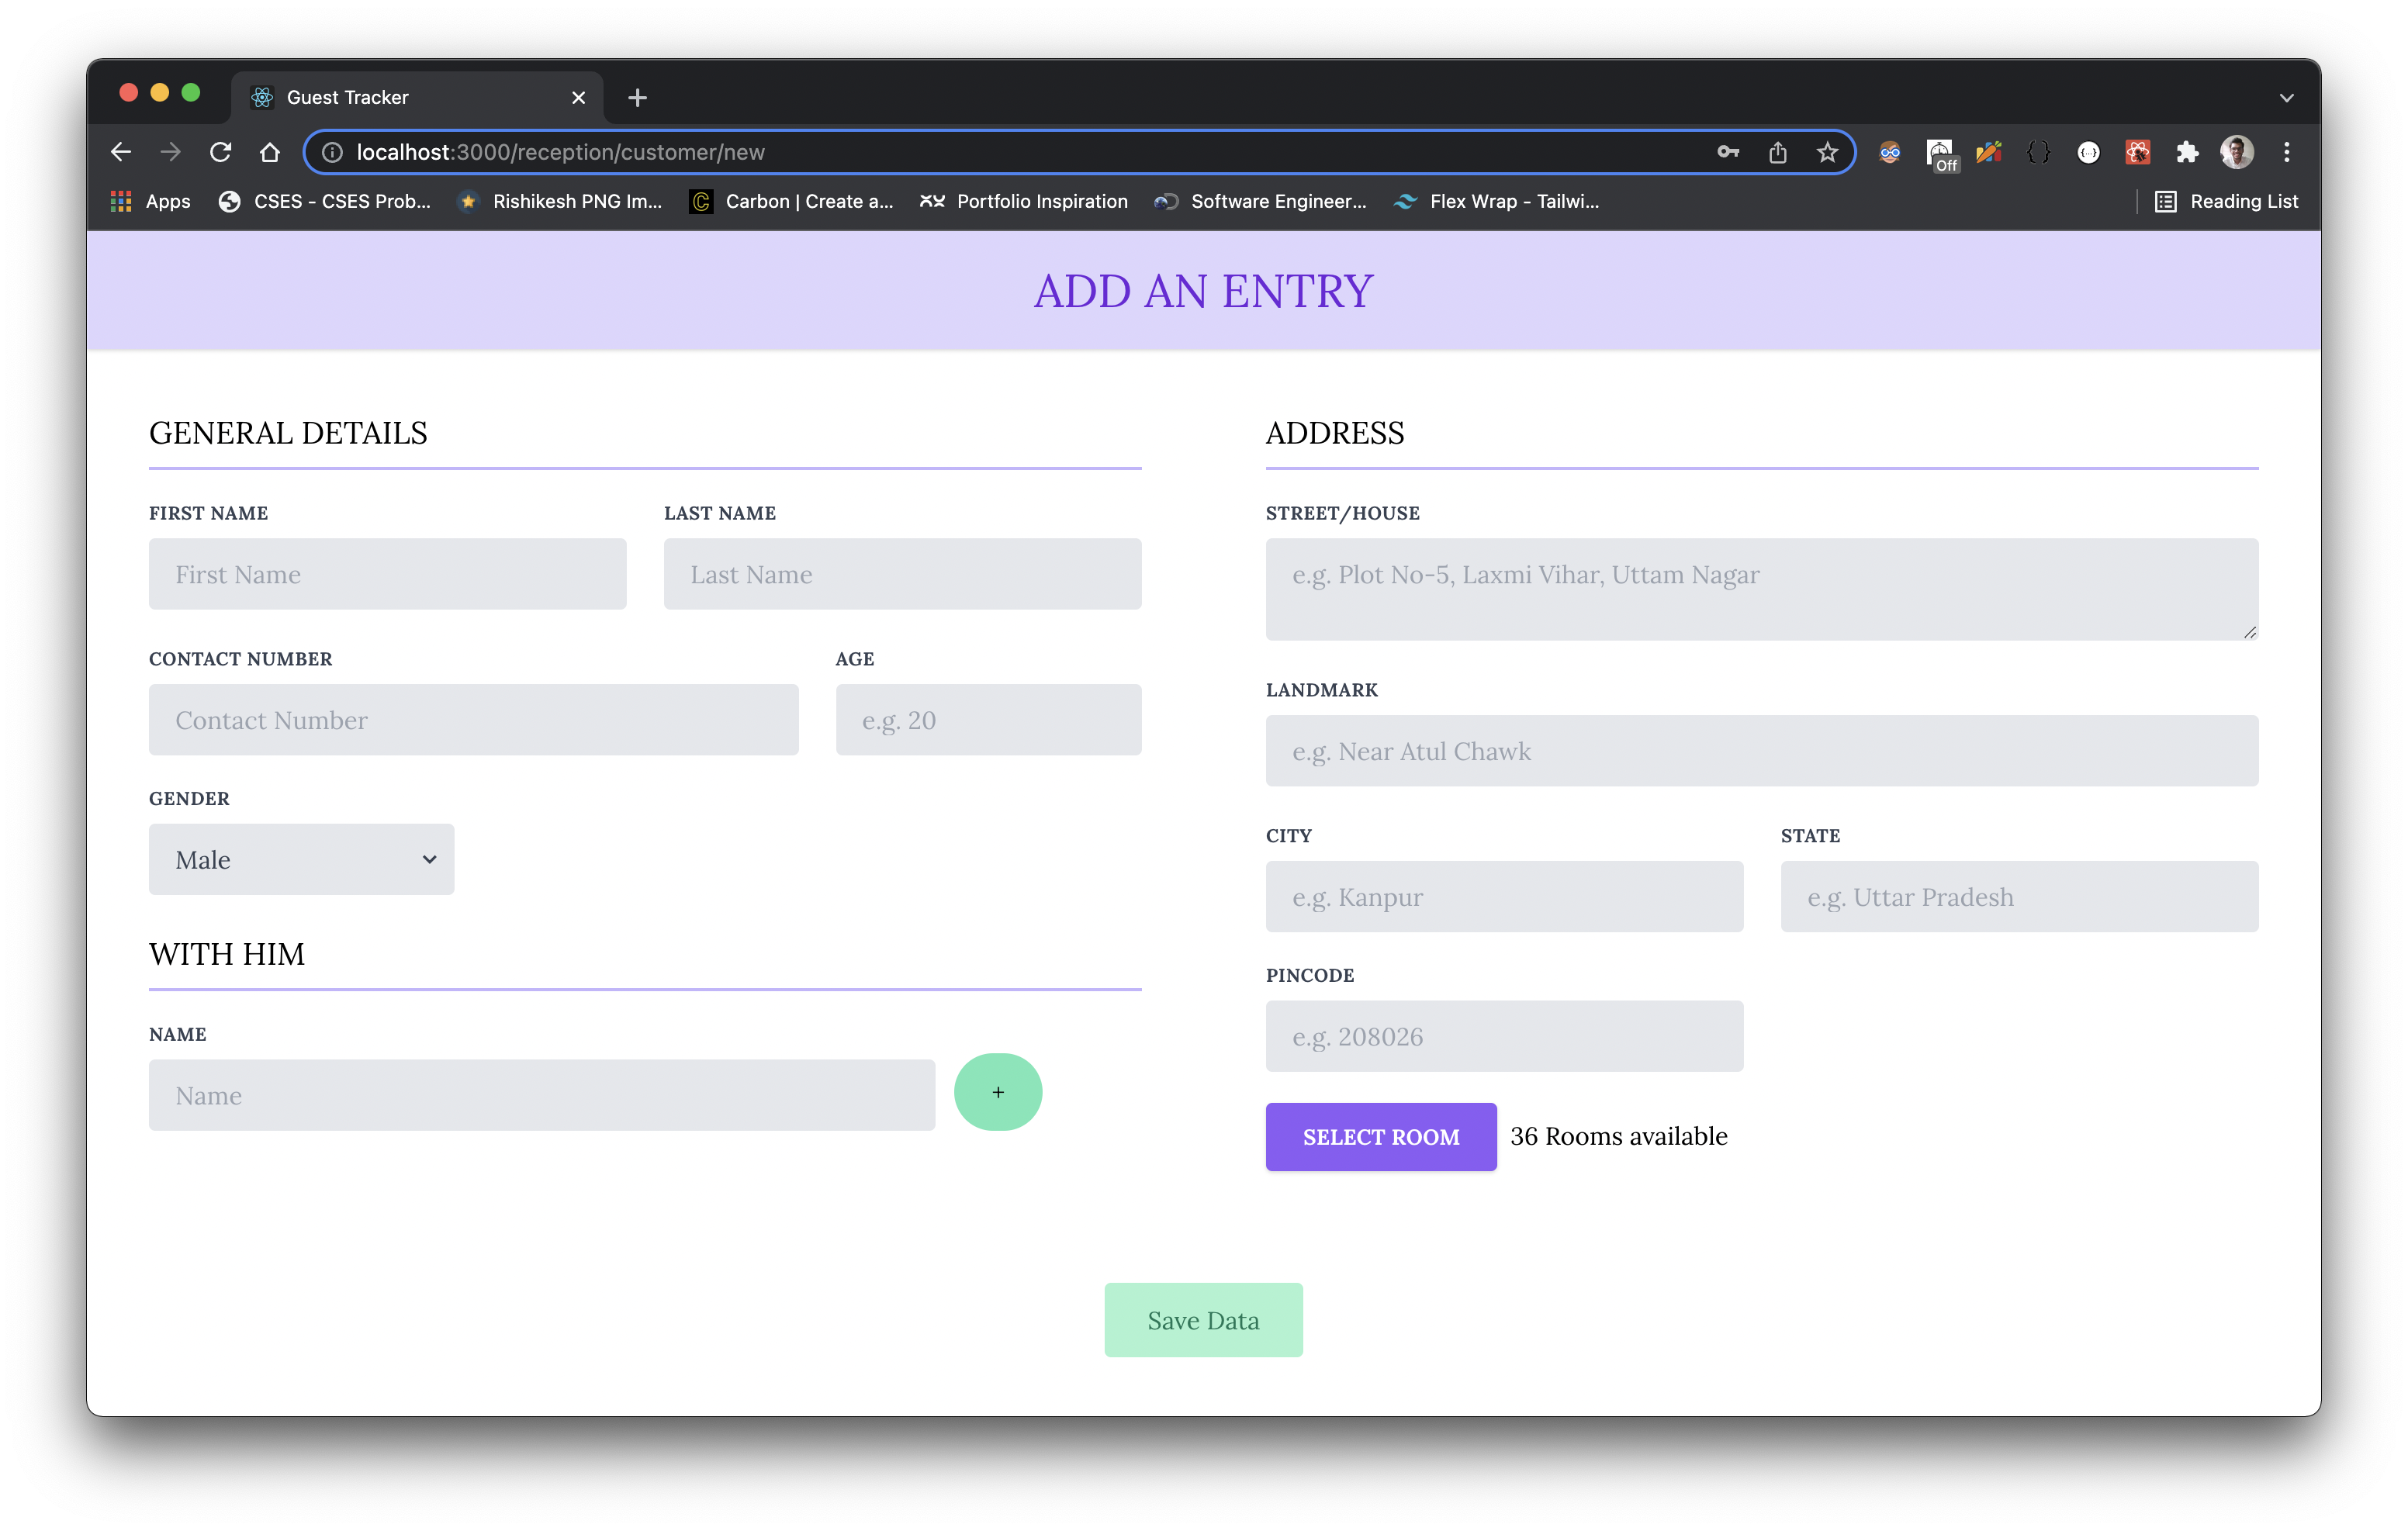This screenshot has height=1531, width=2408.
Task: Expand the tab search chevron
Action: click(x=2286, y=97)
